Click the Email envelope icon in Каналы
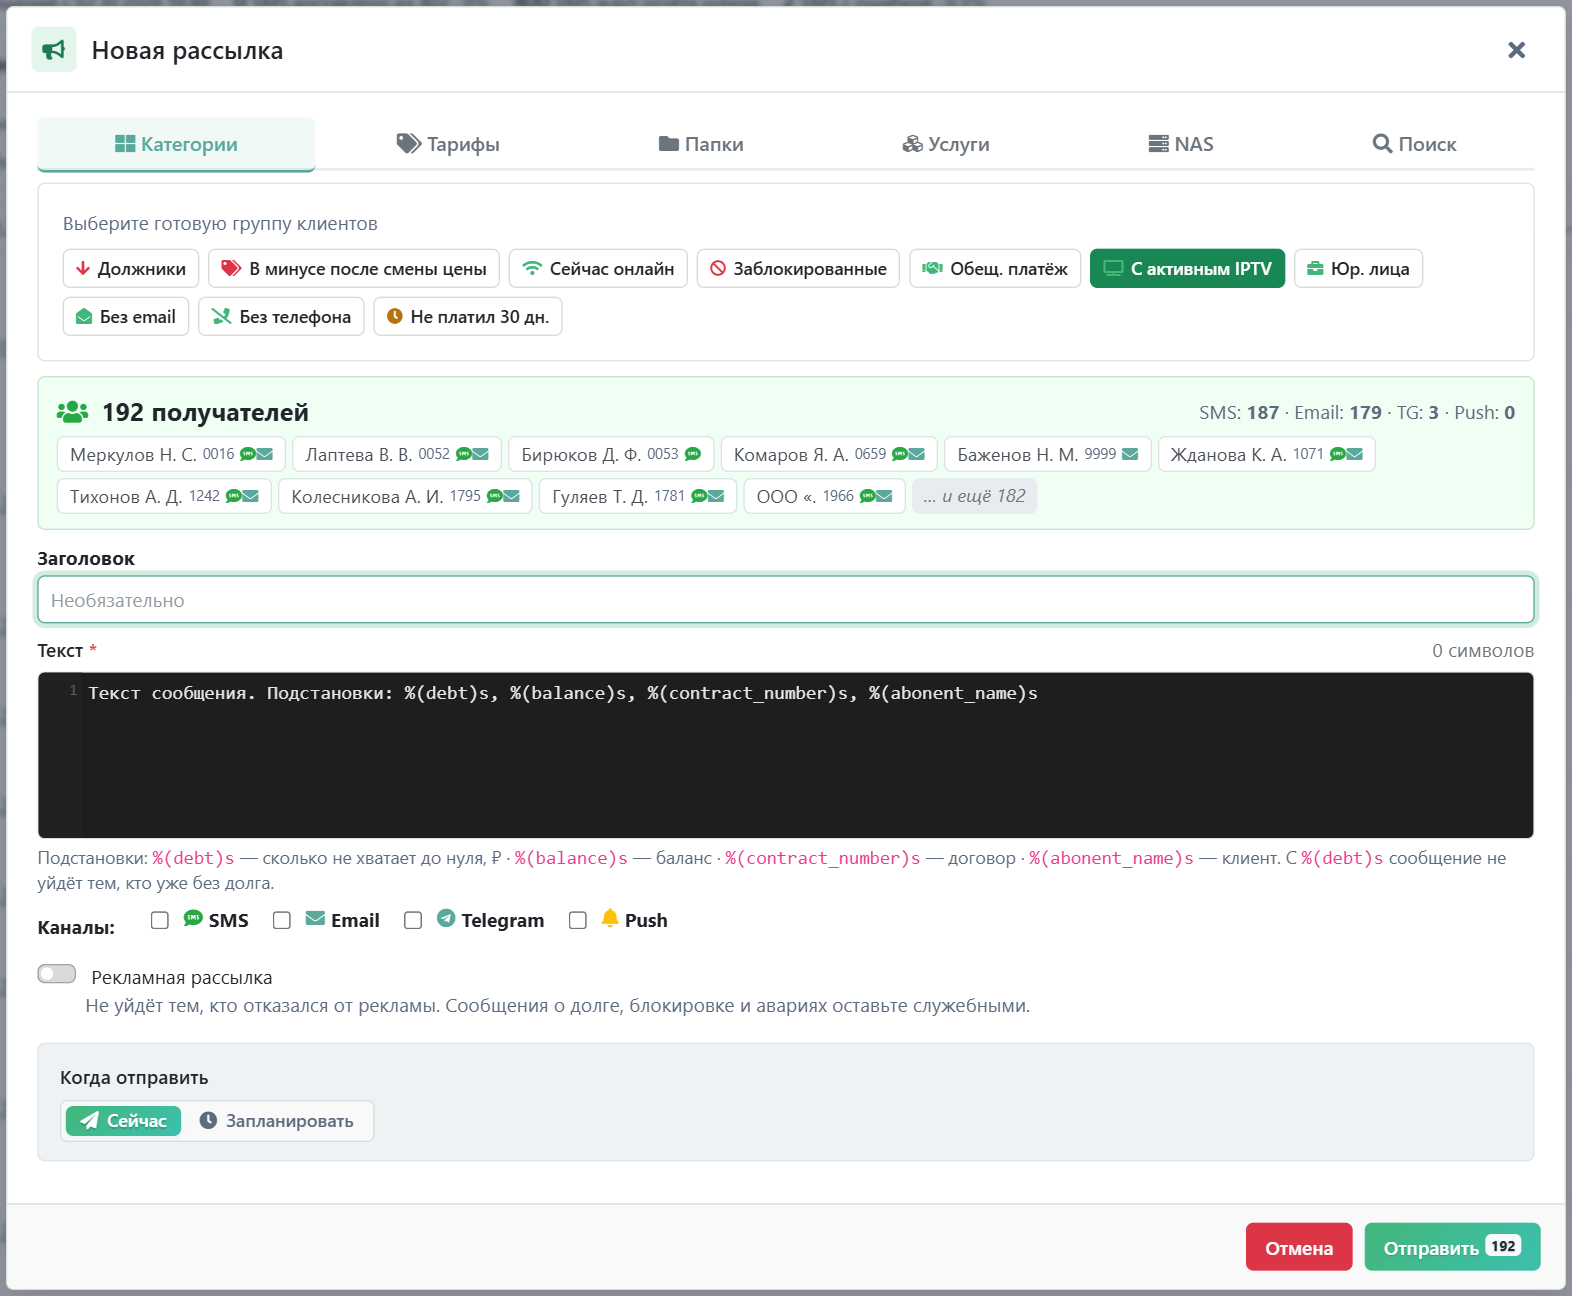Screen dimensions: 1572x1296 315,918
